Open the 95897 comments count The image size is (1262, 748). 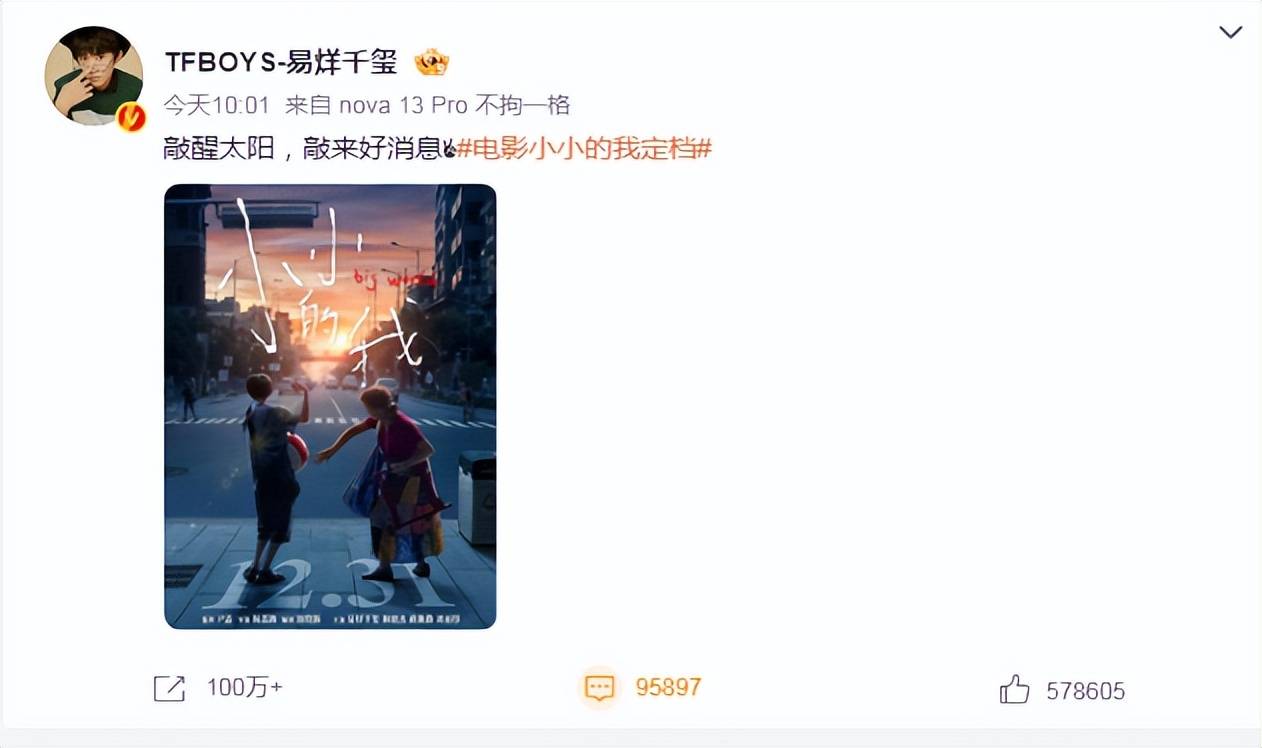(668, 687)
